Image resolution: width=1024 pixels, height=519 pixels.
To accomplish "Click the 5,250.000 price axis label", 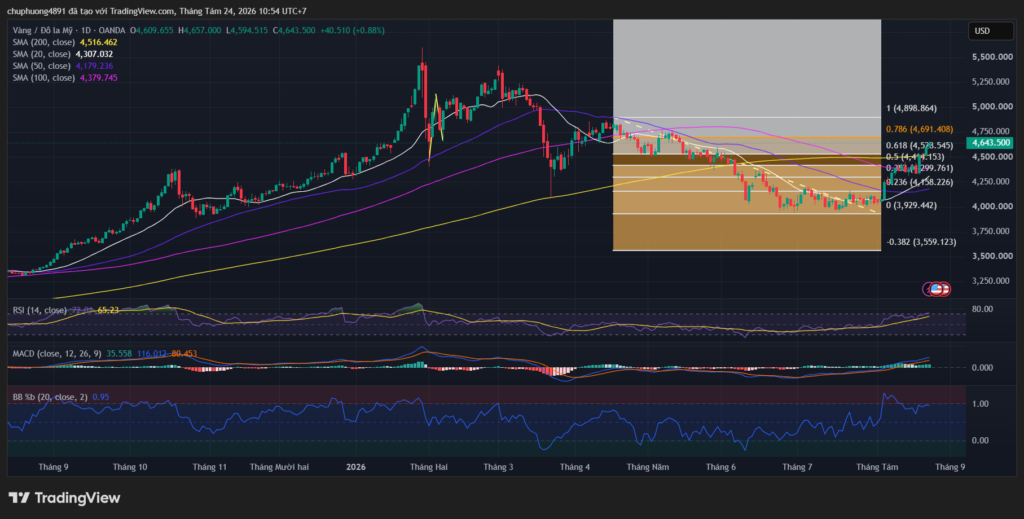I will click(992, 82).
